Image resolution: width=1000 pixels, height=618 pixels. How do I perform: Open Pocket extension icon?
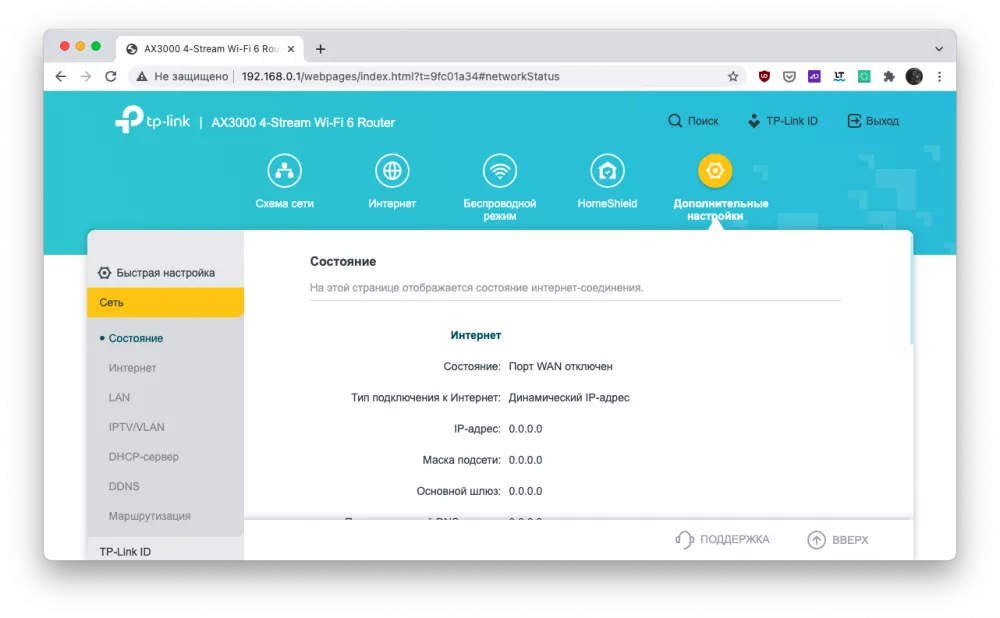(789, 77)
